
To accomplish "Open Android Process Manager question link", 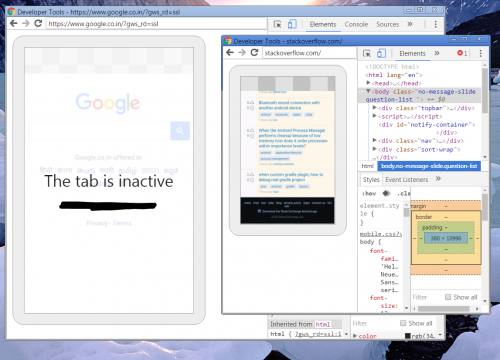I will pyautogui.click(x=293, y=138).
